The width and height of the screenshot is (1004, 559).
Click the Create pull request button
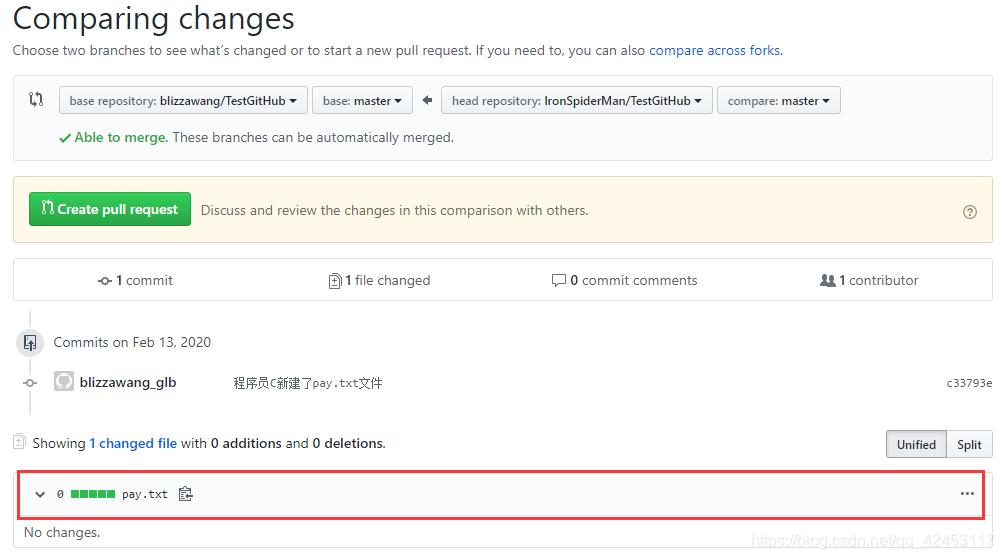(110, 210)
